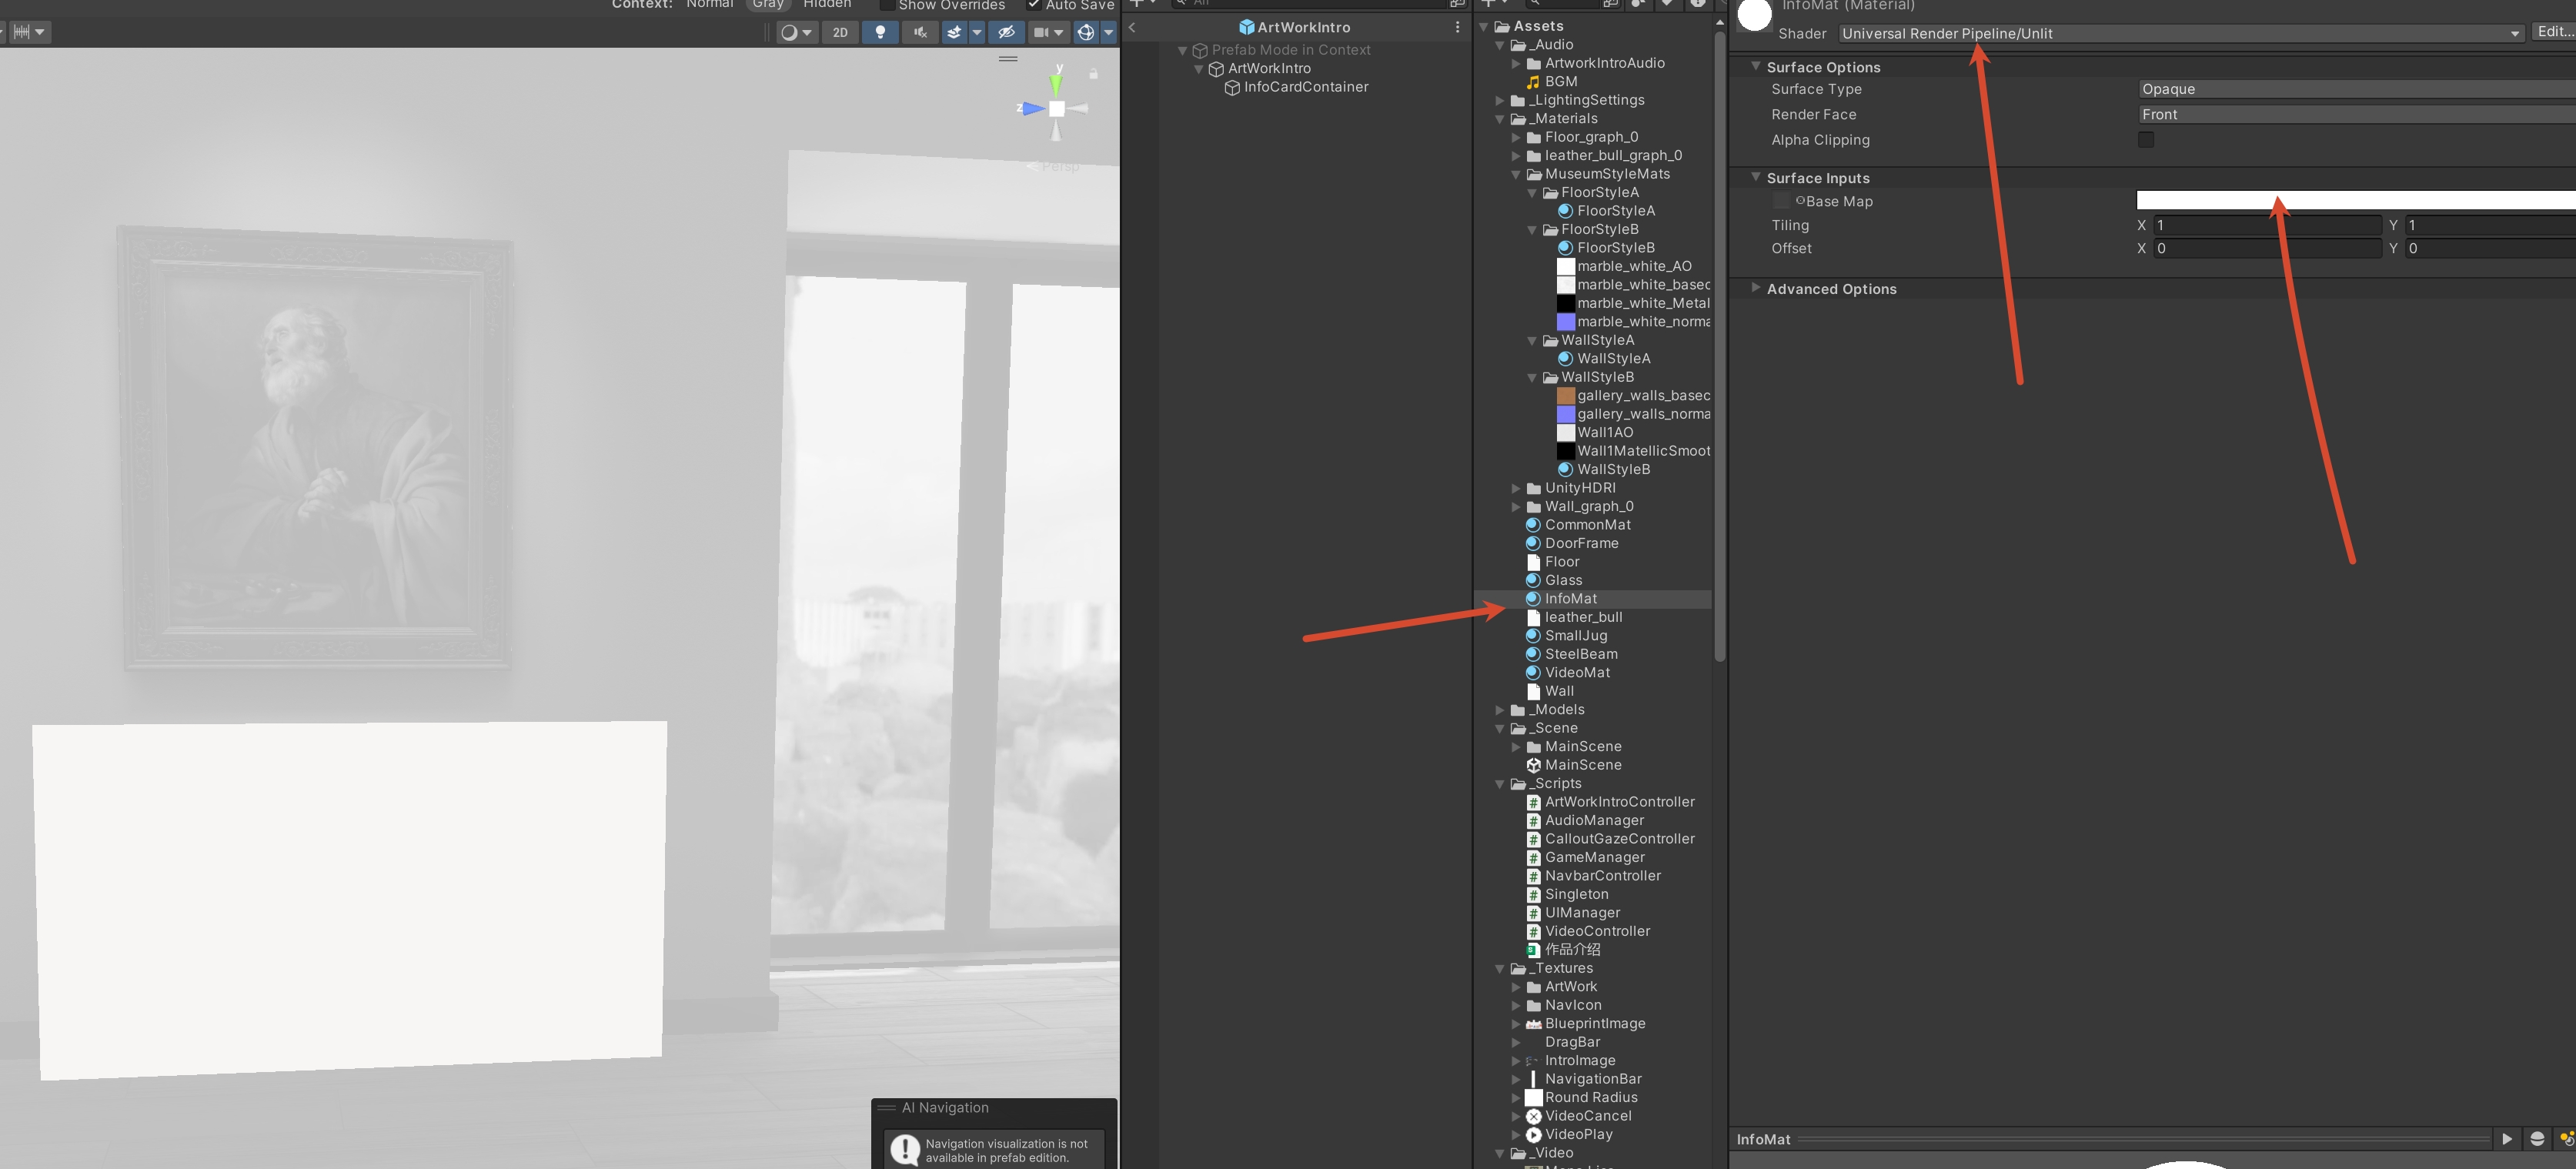Click the shader Edit button

(2554, 32)
